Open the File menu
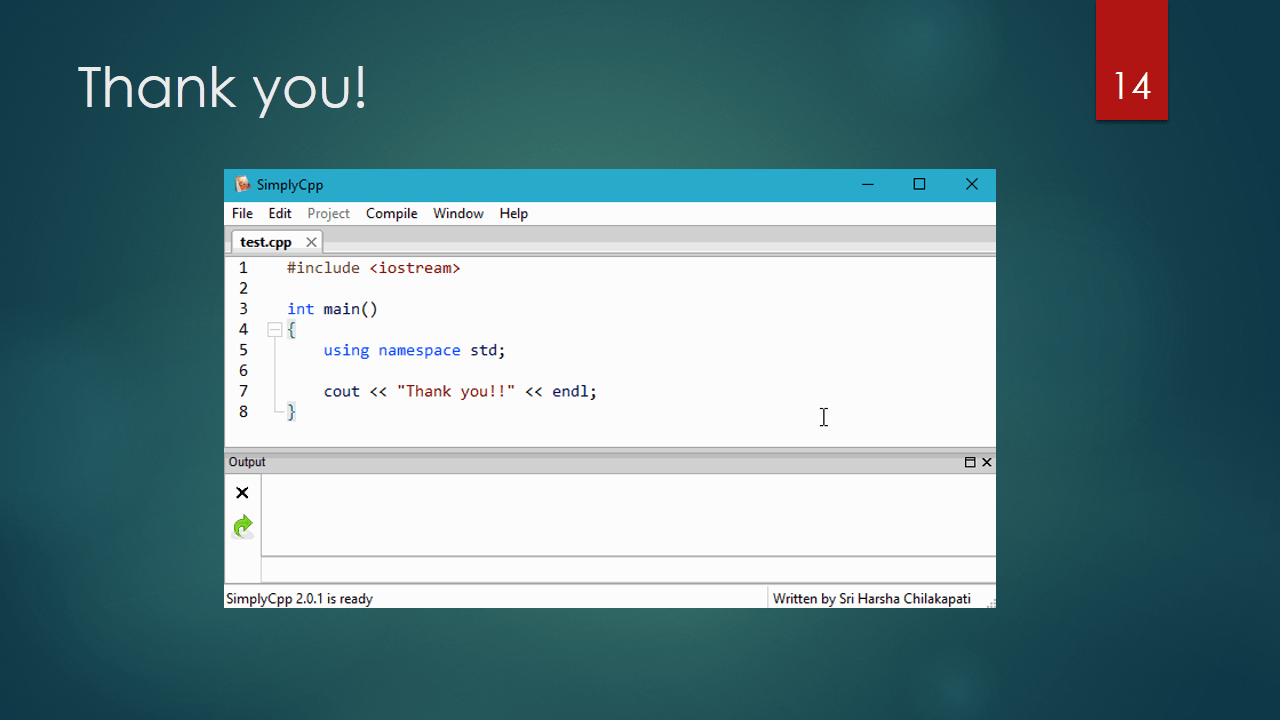This screenshot has height=720, width=1280. pos(242,213)
